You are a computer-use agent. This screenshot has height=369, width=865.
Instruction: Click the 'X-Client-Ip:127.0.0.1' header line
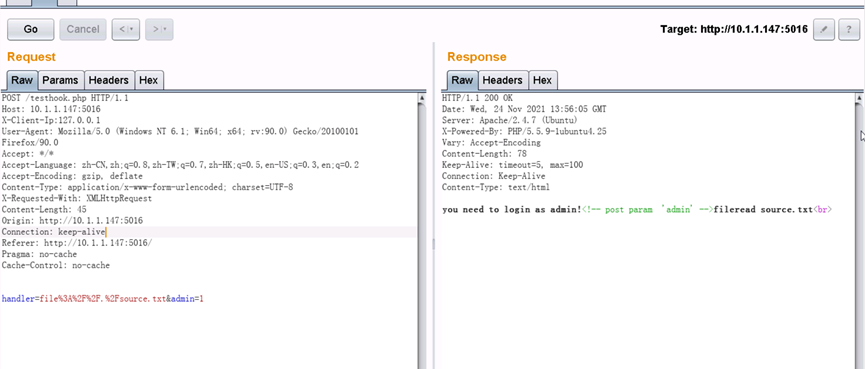click(51, 120)
